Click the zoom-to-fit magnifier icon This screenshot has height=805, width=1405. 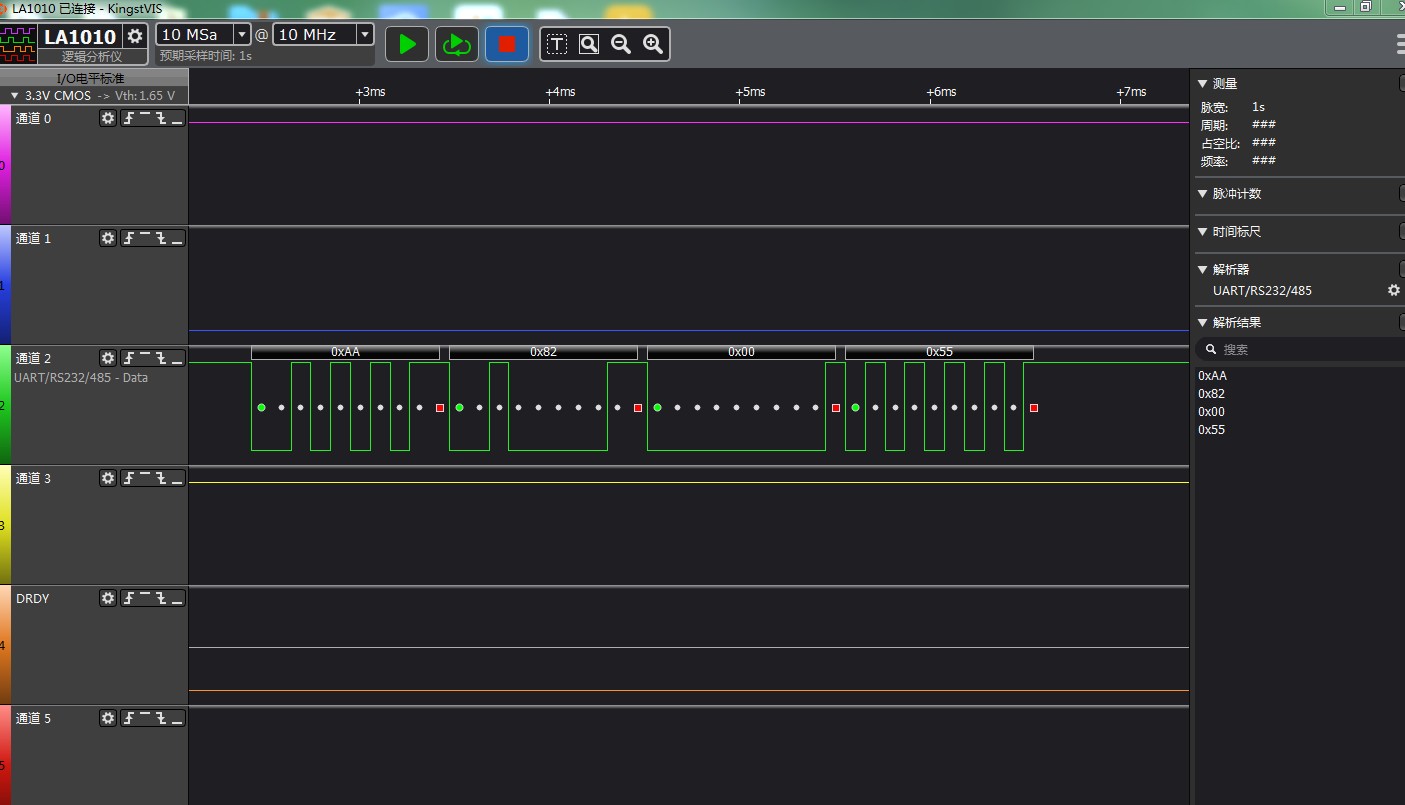pyautogui.click(x=589, y=44)
